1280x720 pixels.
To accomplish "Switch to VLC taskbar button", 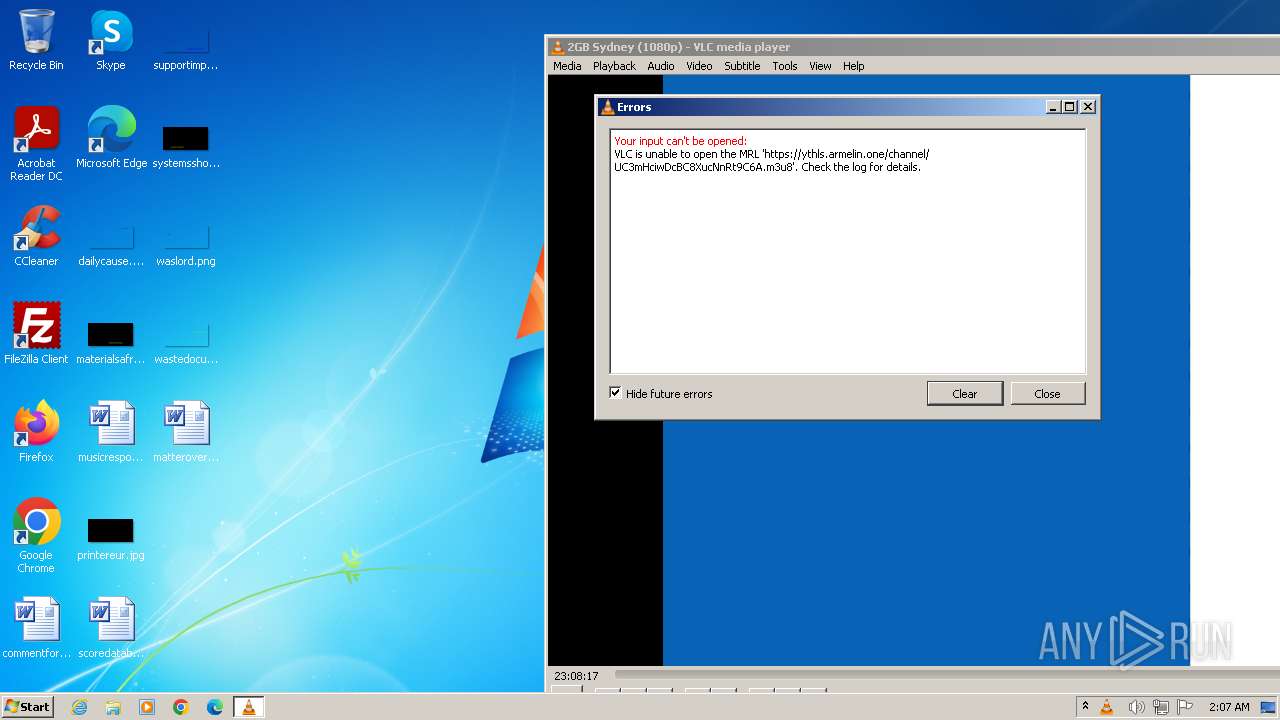I will pyautogui.click(x=248, y=707).
